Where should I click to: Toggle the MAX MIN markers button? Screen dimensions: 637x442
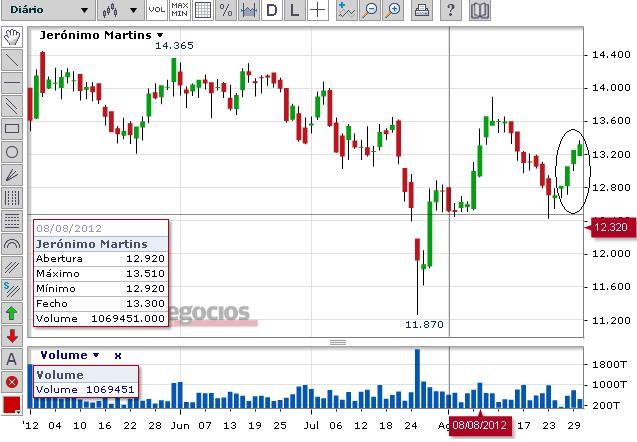(179, 10)
